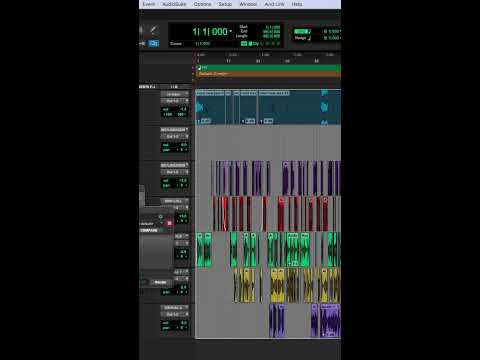The image size is (480, 360).
Task: Click the Dly indicator in the counter
Action: tap(254, 43)
